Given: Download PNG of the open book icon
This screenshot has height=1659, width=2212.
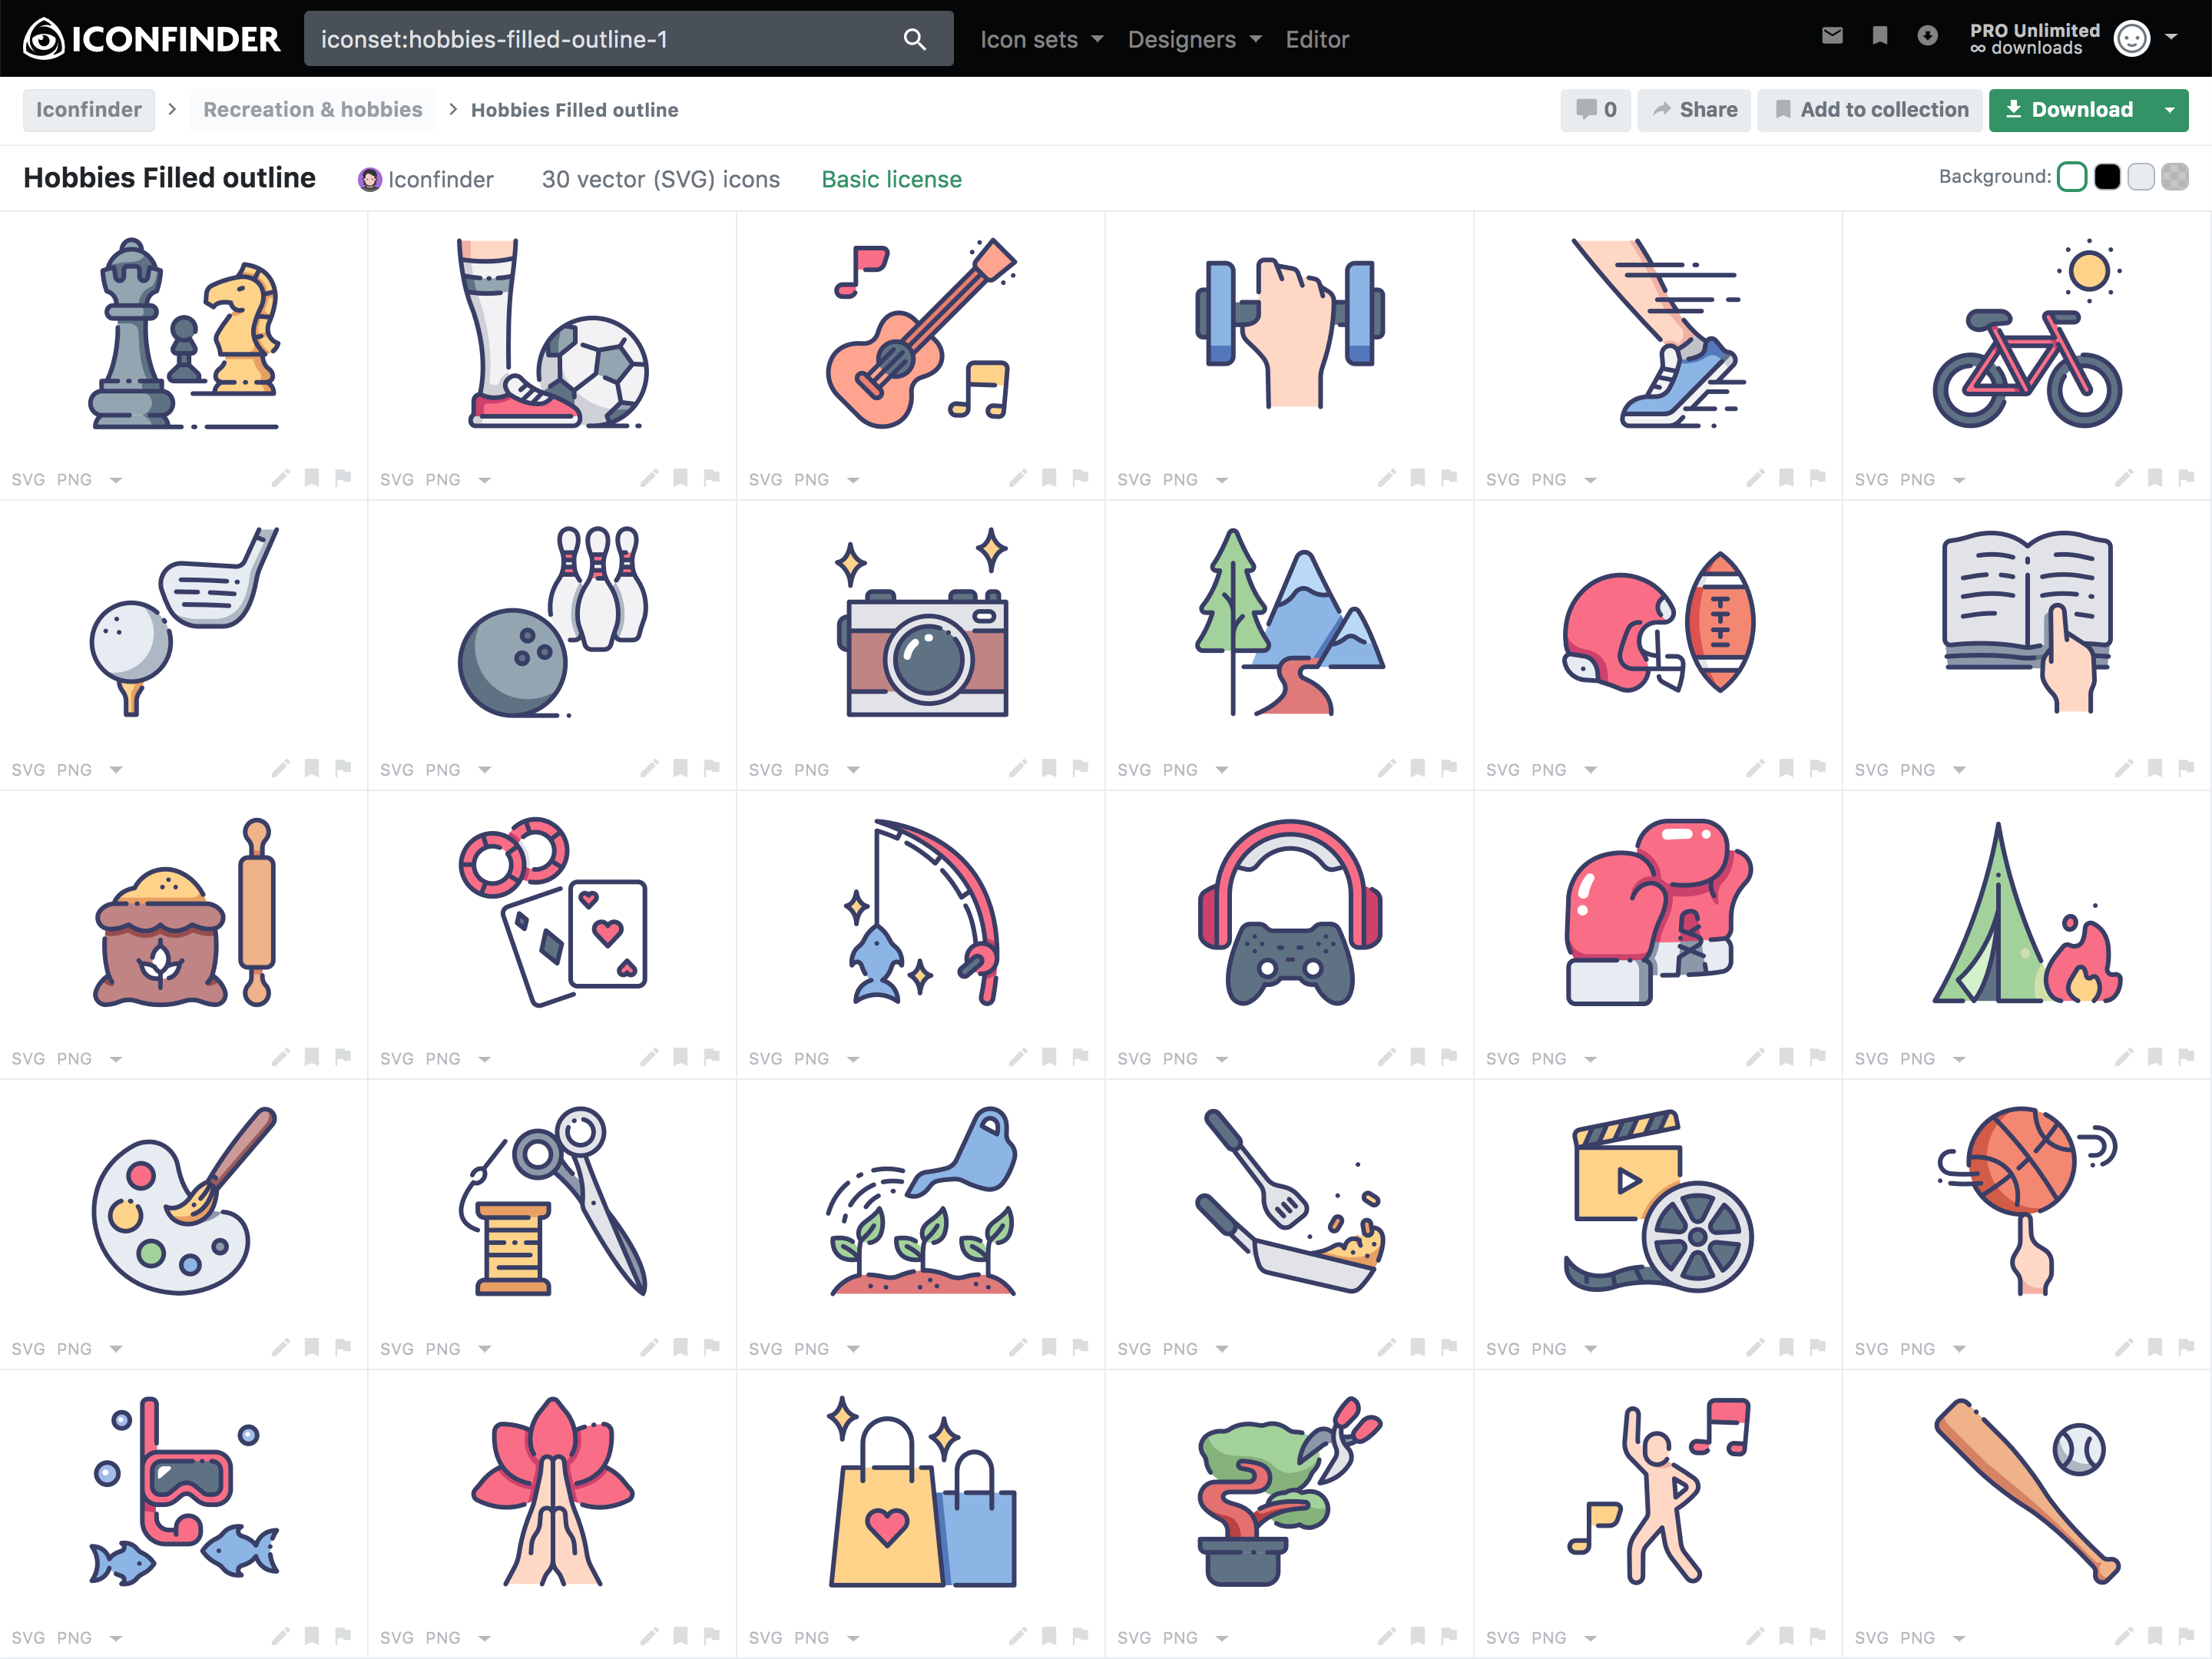Looking at the screenshot, I should (x=1917, y=770).
